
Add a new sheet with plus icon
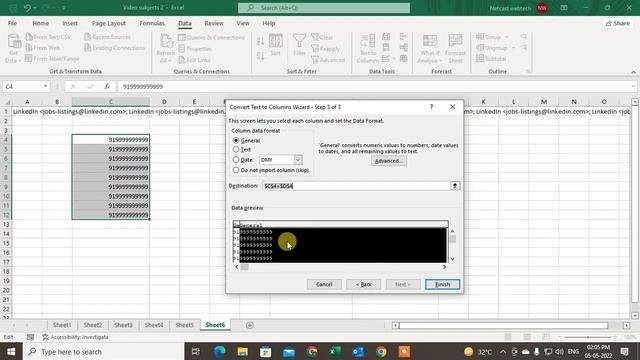pos(250,325)
